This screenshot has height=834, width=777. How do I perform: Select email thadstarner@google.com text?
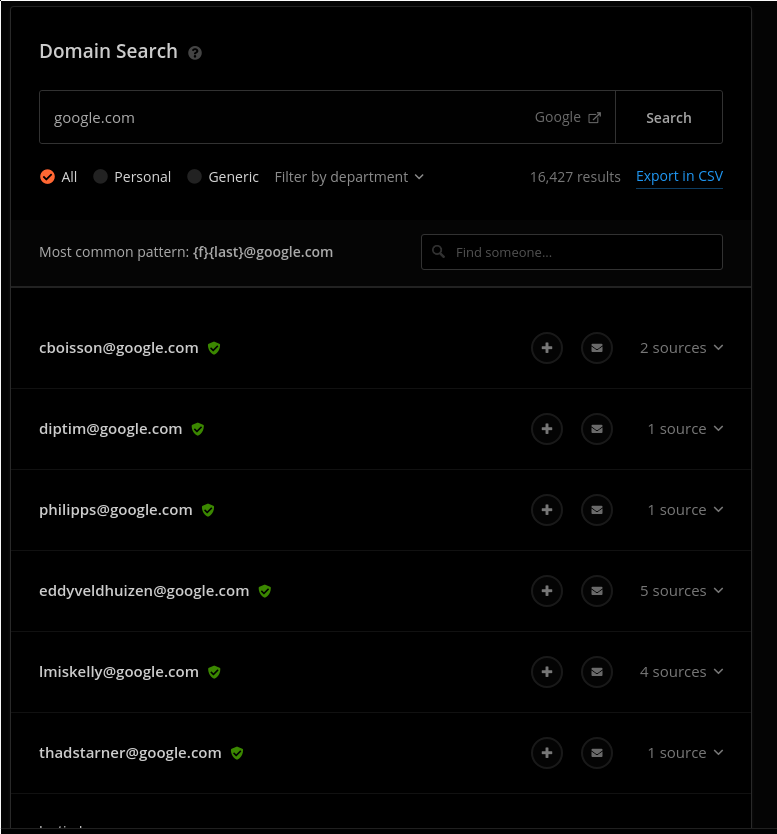[x=130, y=753]
